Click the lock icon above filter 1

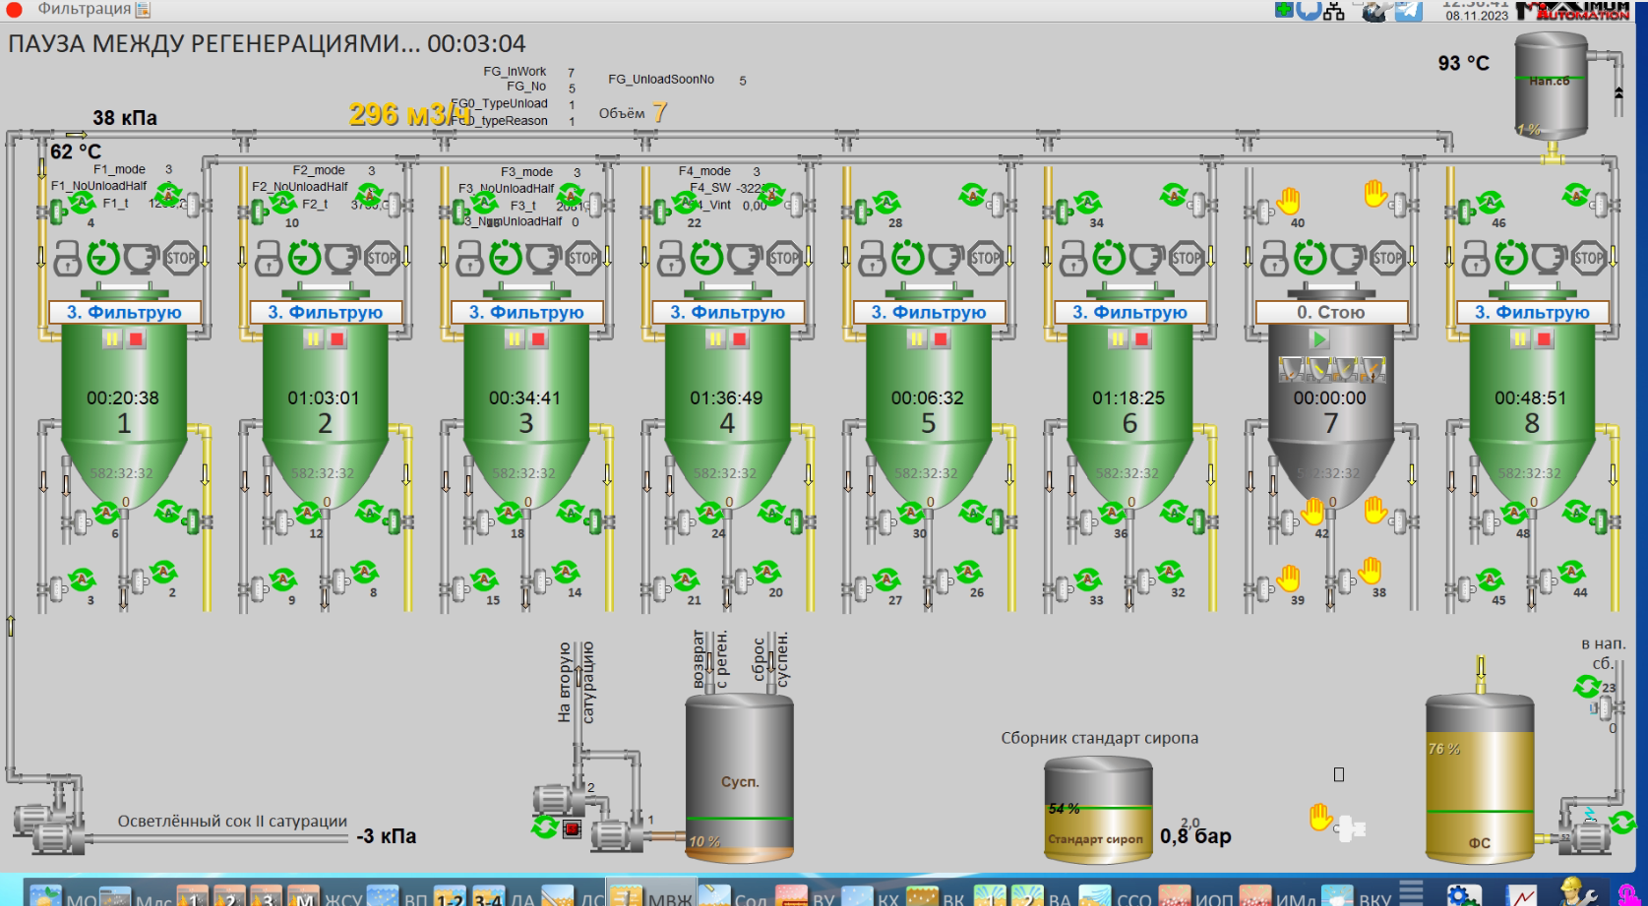[x=67, y=259]
